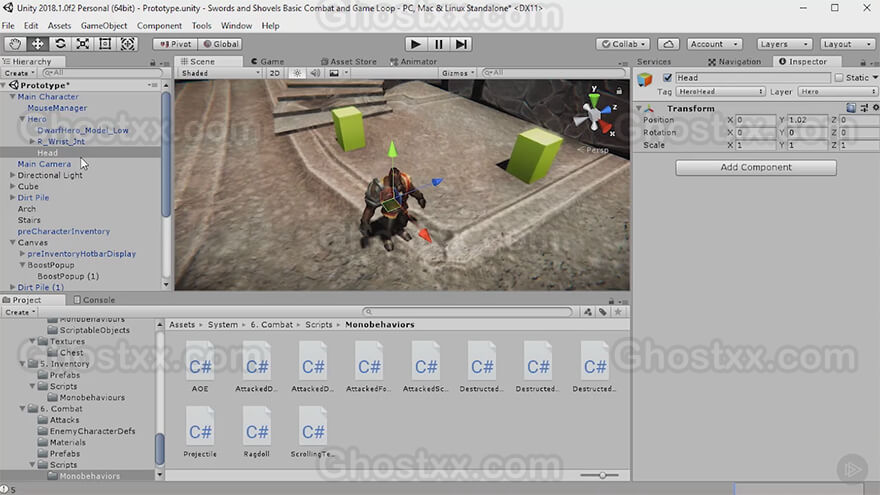Lock the Inspector panel
880x495 pixels.
click(x=863, y=62)
